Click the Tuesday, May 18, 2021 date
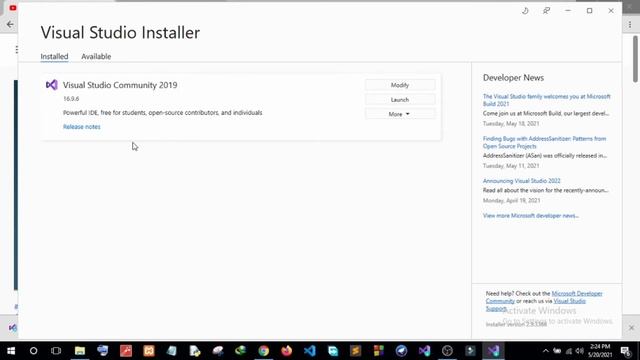 [511, 123]
